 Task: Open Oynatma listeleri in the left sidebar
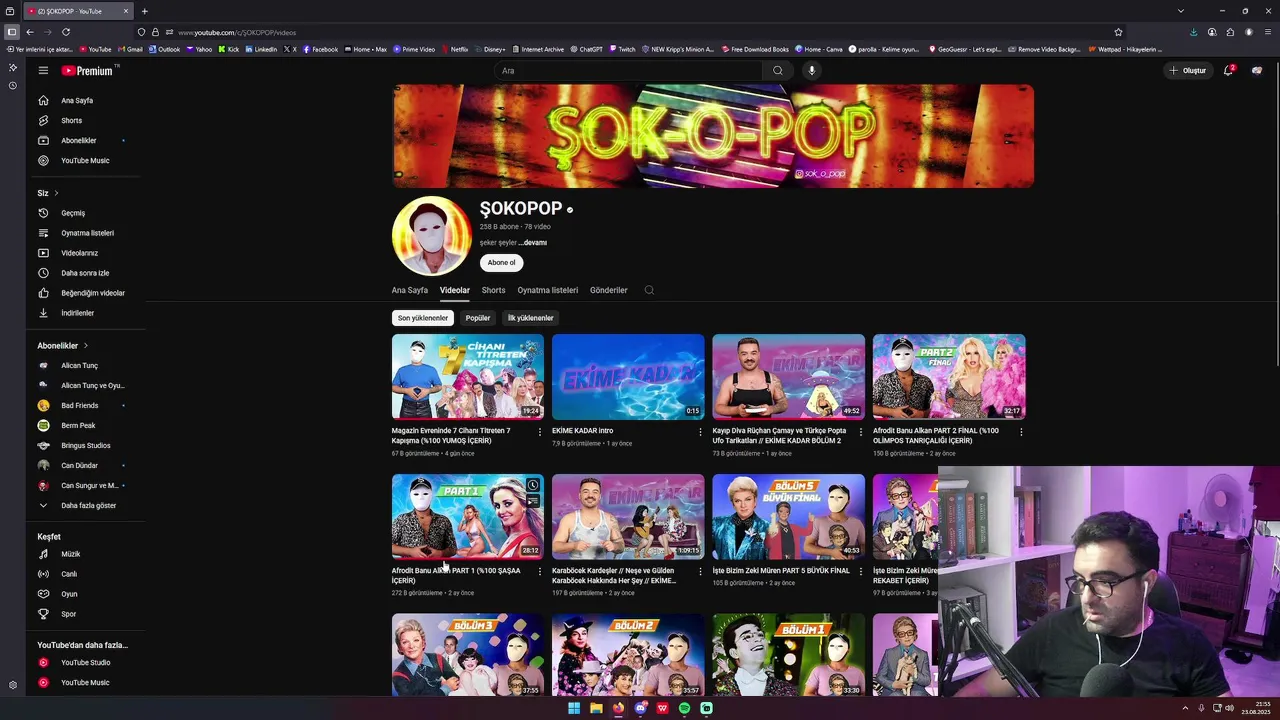pos(85,233)
